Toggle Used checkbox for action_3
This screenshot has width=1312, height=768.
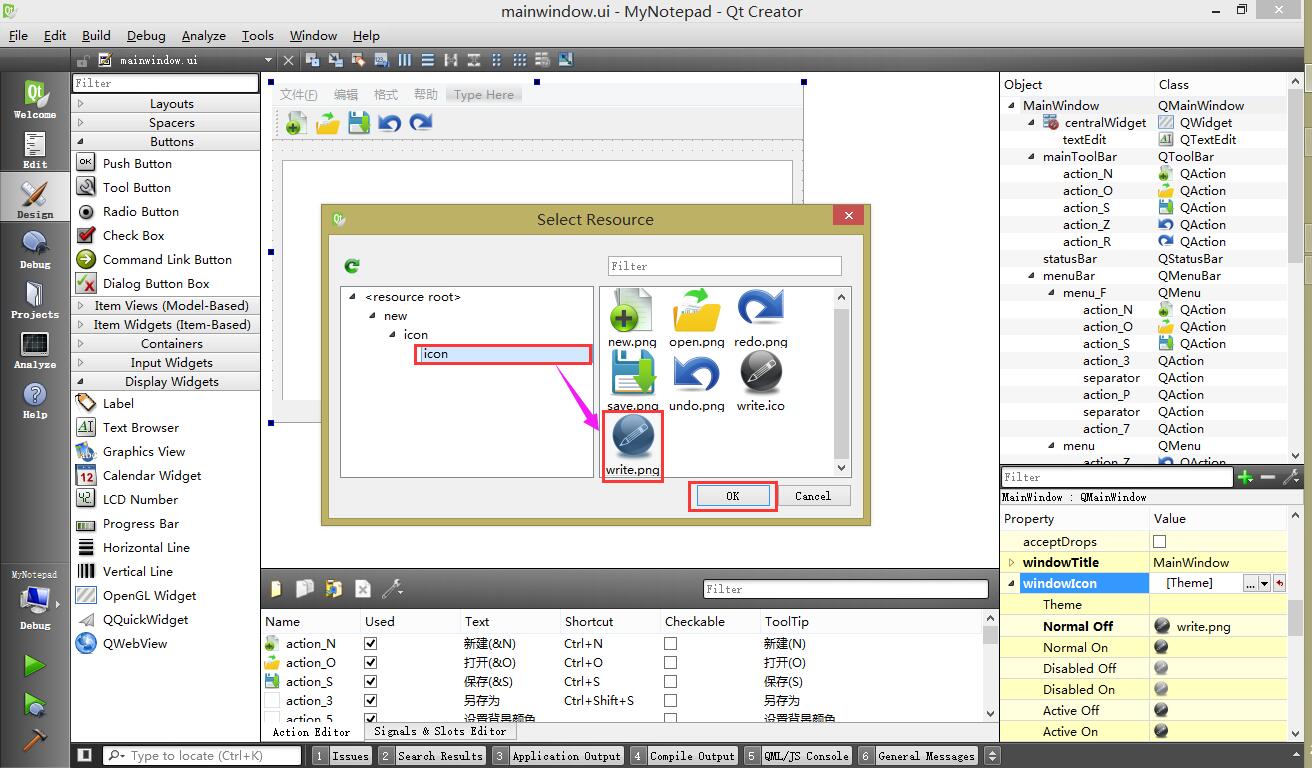371,701
